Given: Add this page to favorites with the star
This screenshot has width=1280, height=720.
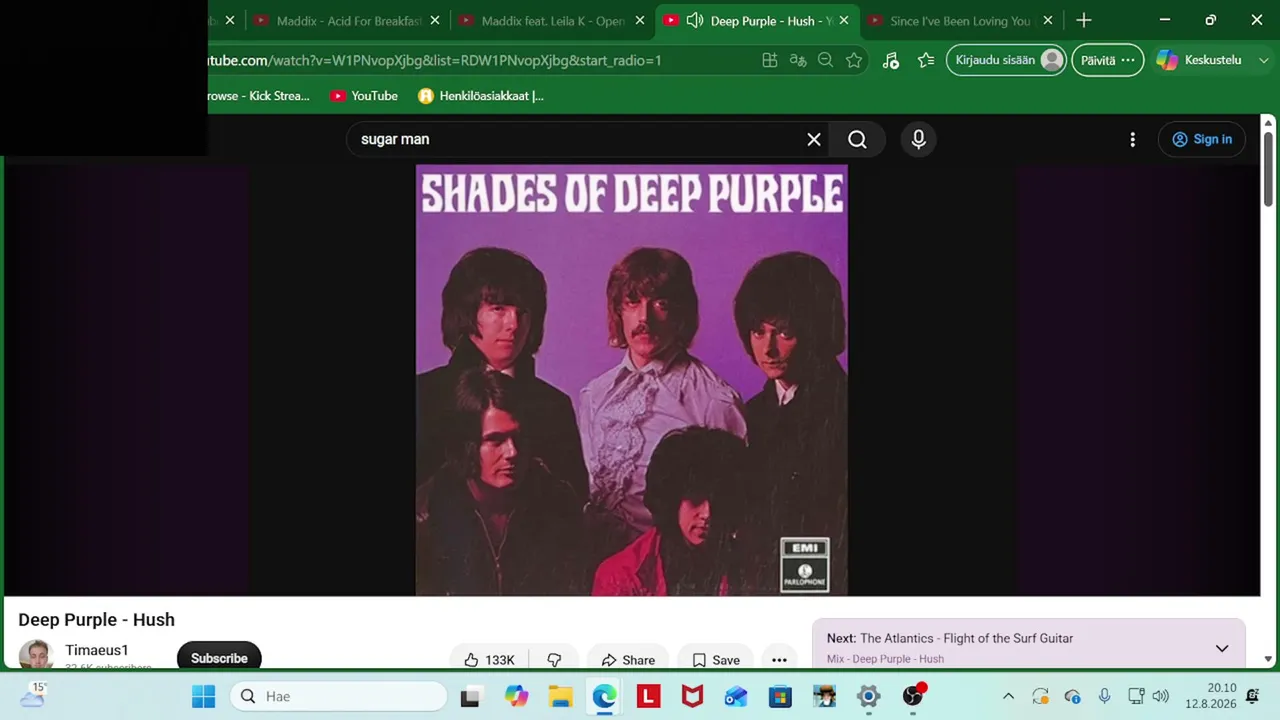Looking at the screenshot, I should (x=854, y=60).
